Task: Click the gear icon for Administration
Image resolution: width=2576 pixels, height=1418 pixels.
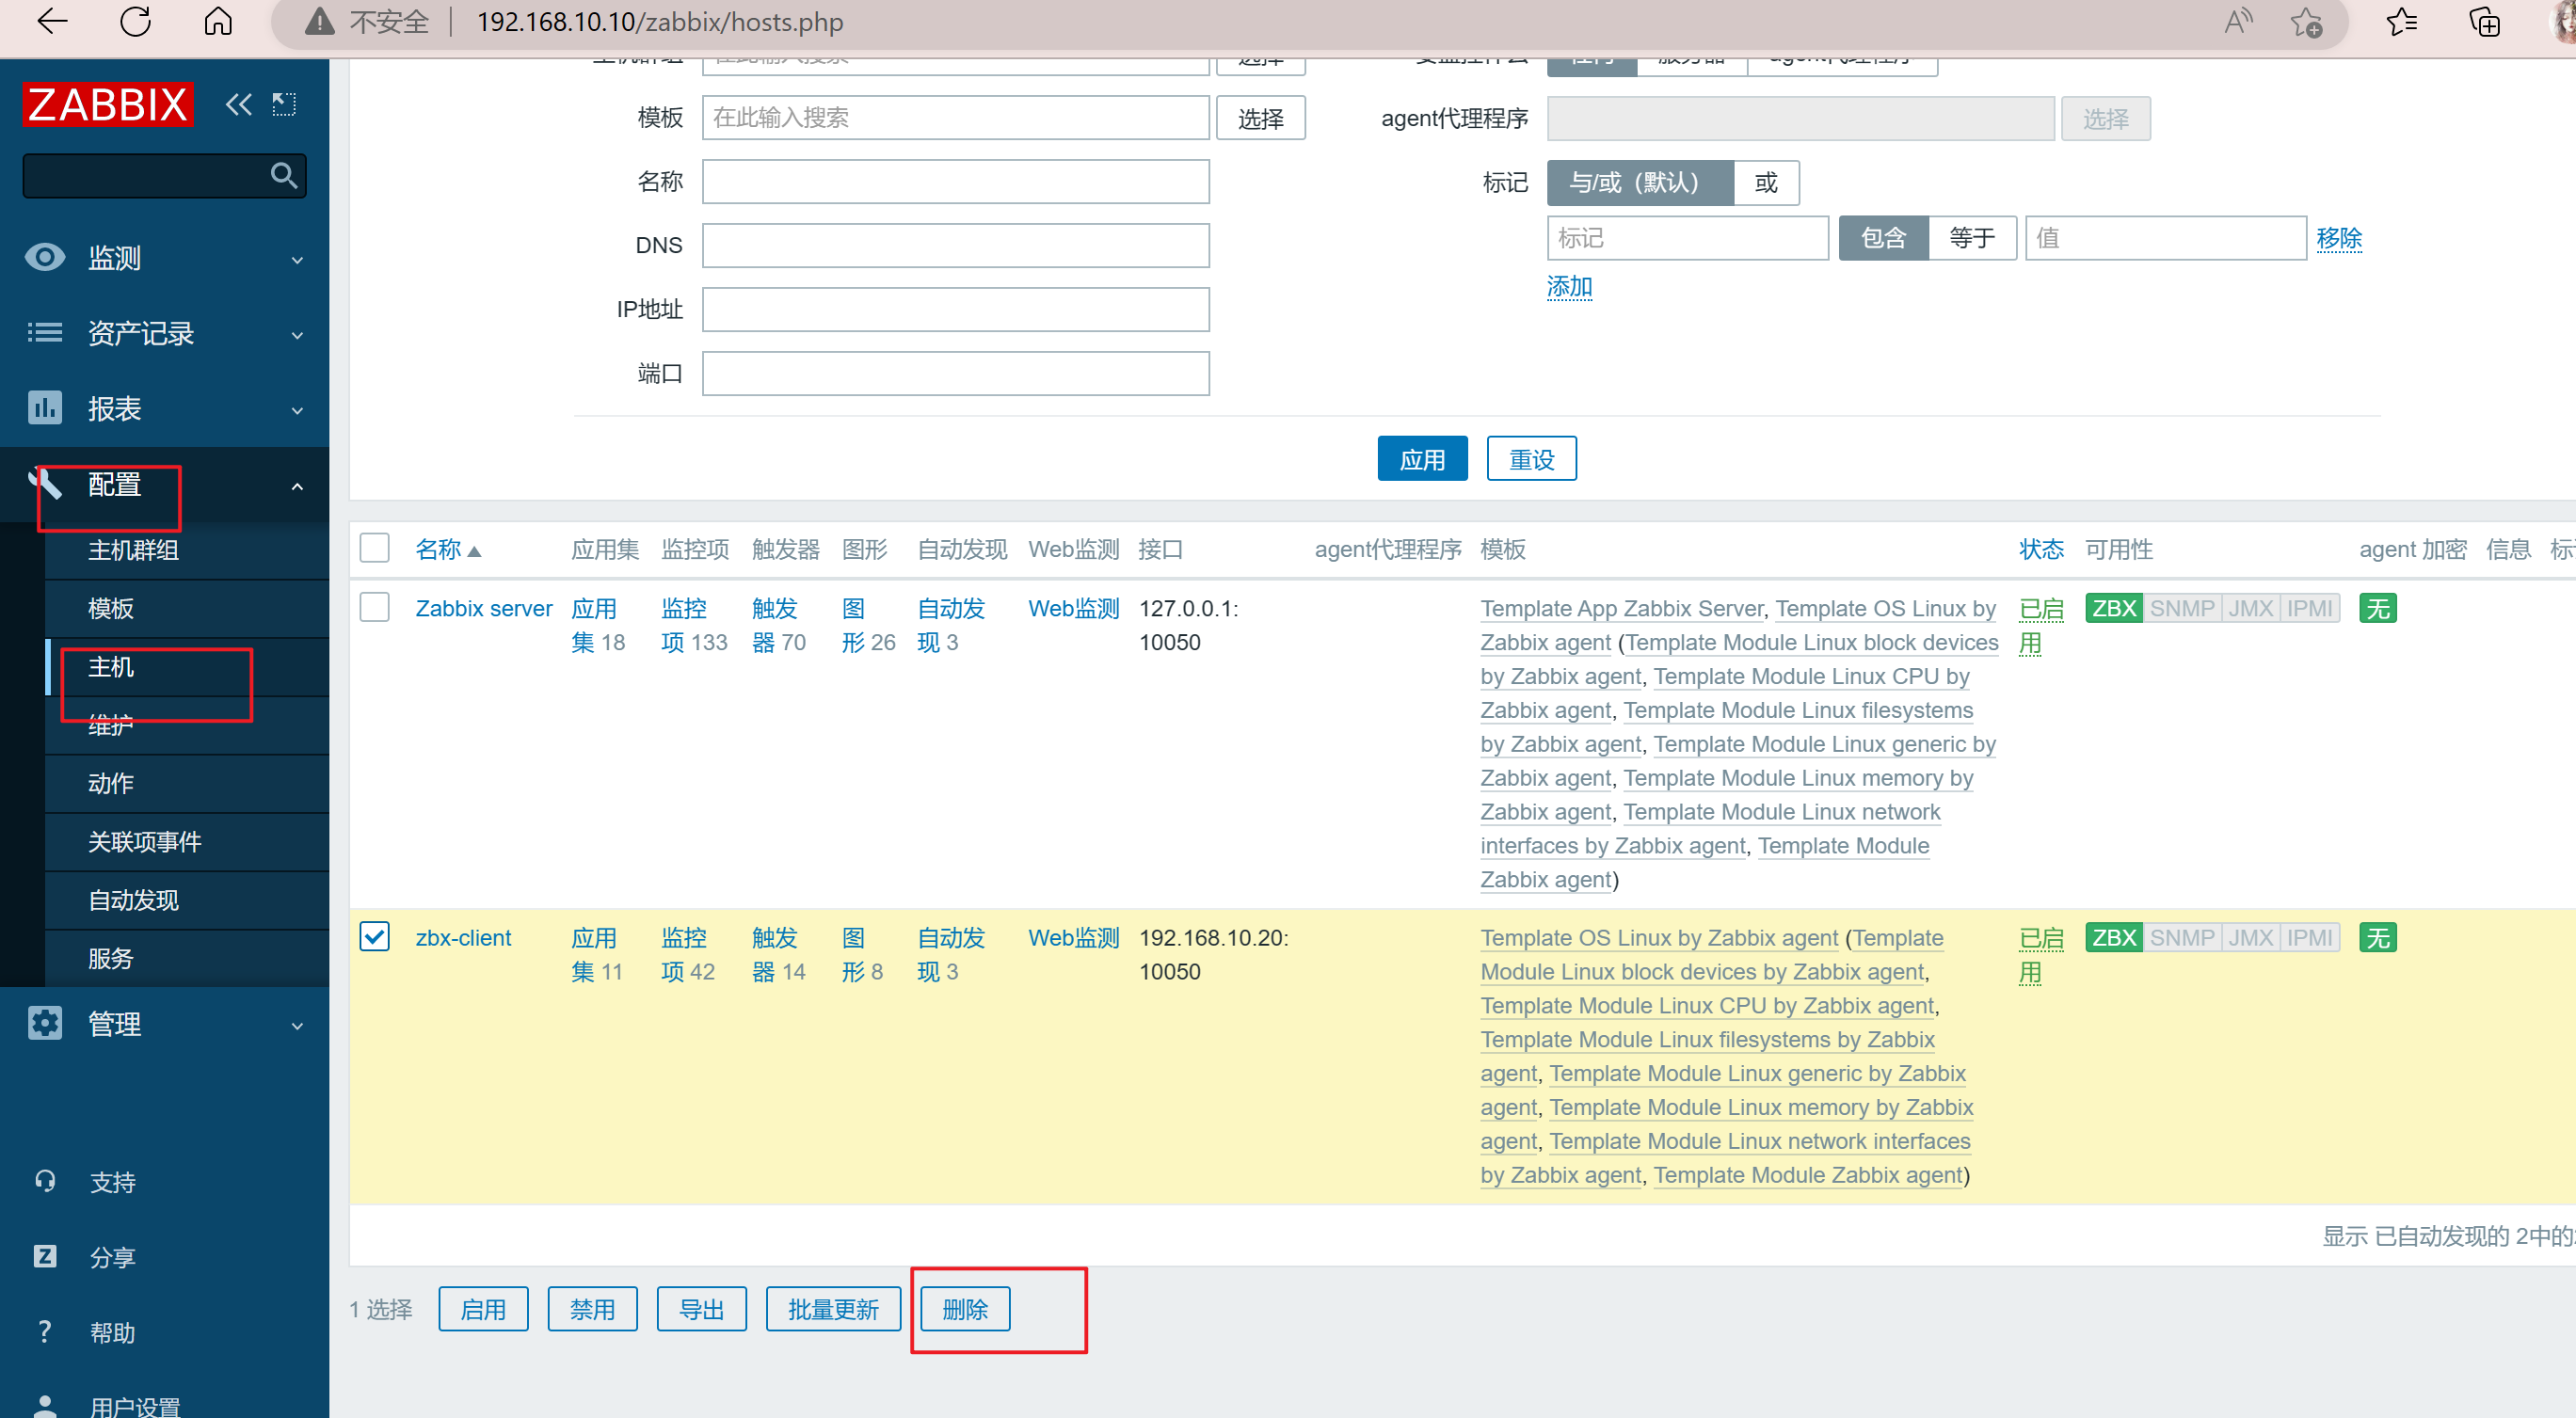Action: 45,1023
